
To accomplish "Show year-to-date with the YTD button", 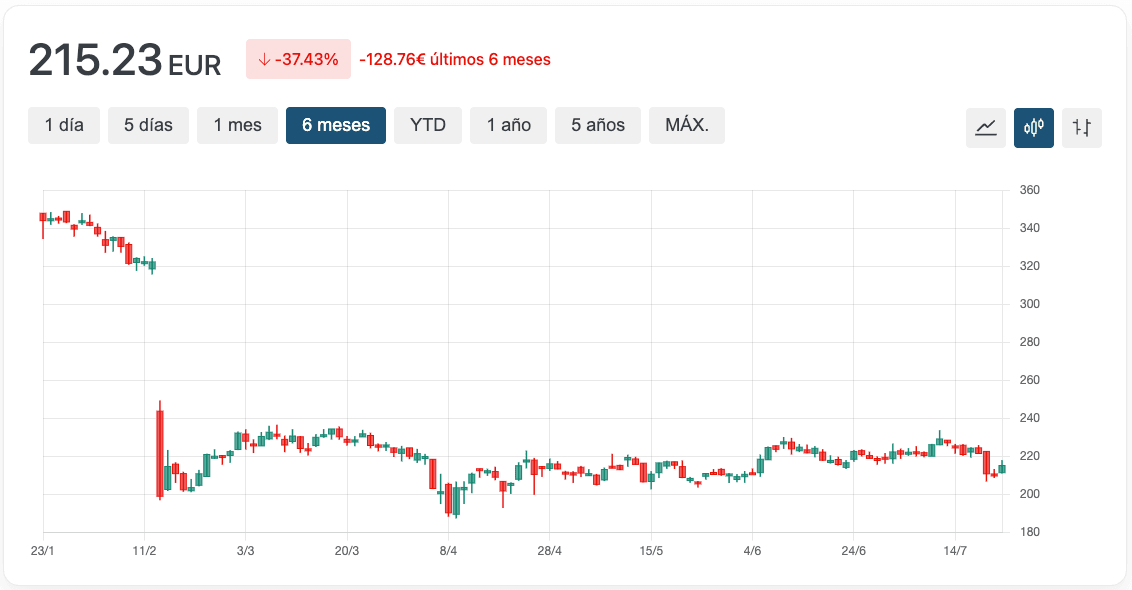I will [428, 125].
